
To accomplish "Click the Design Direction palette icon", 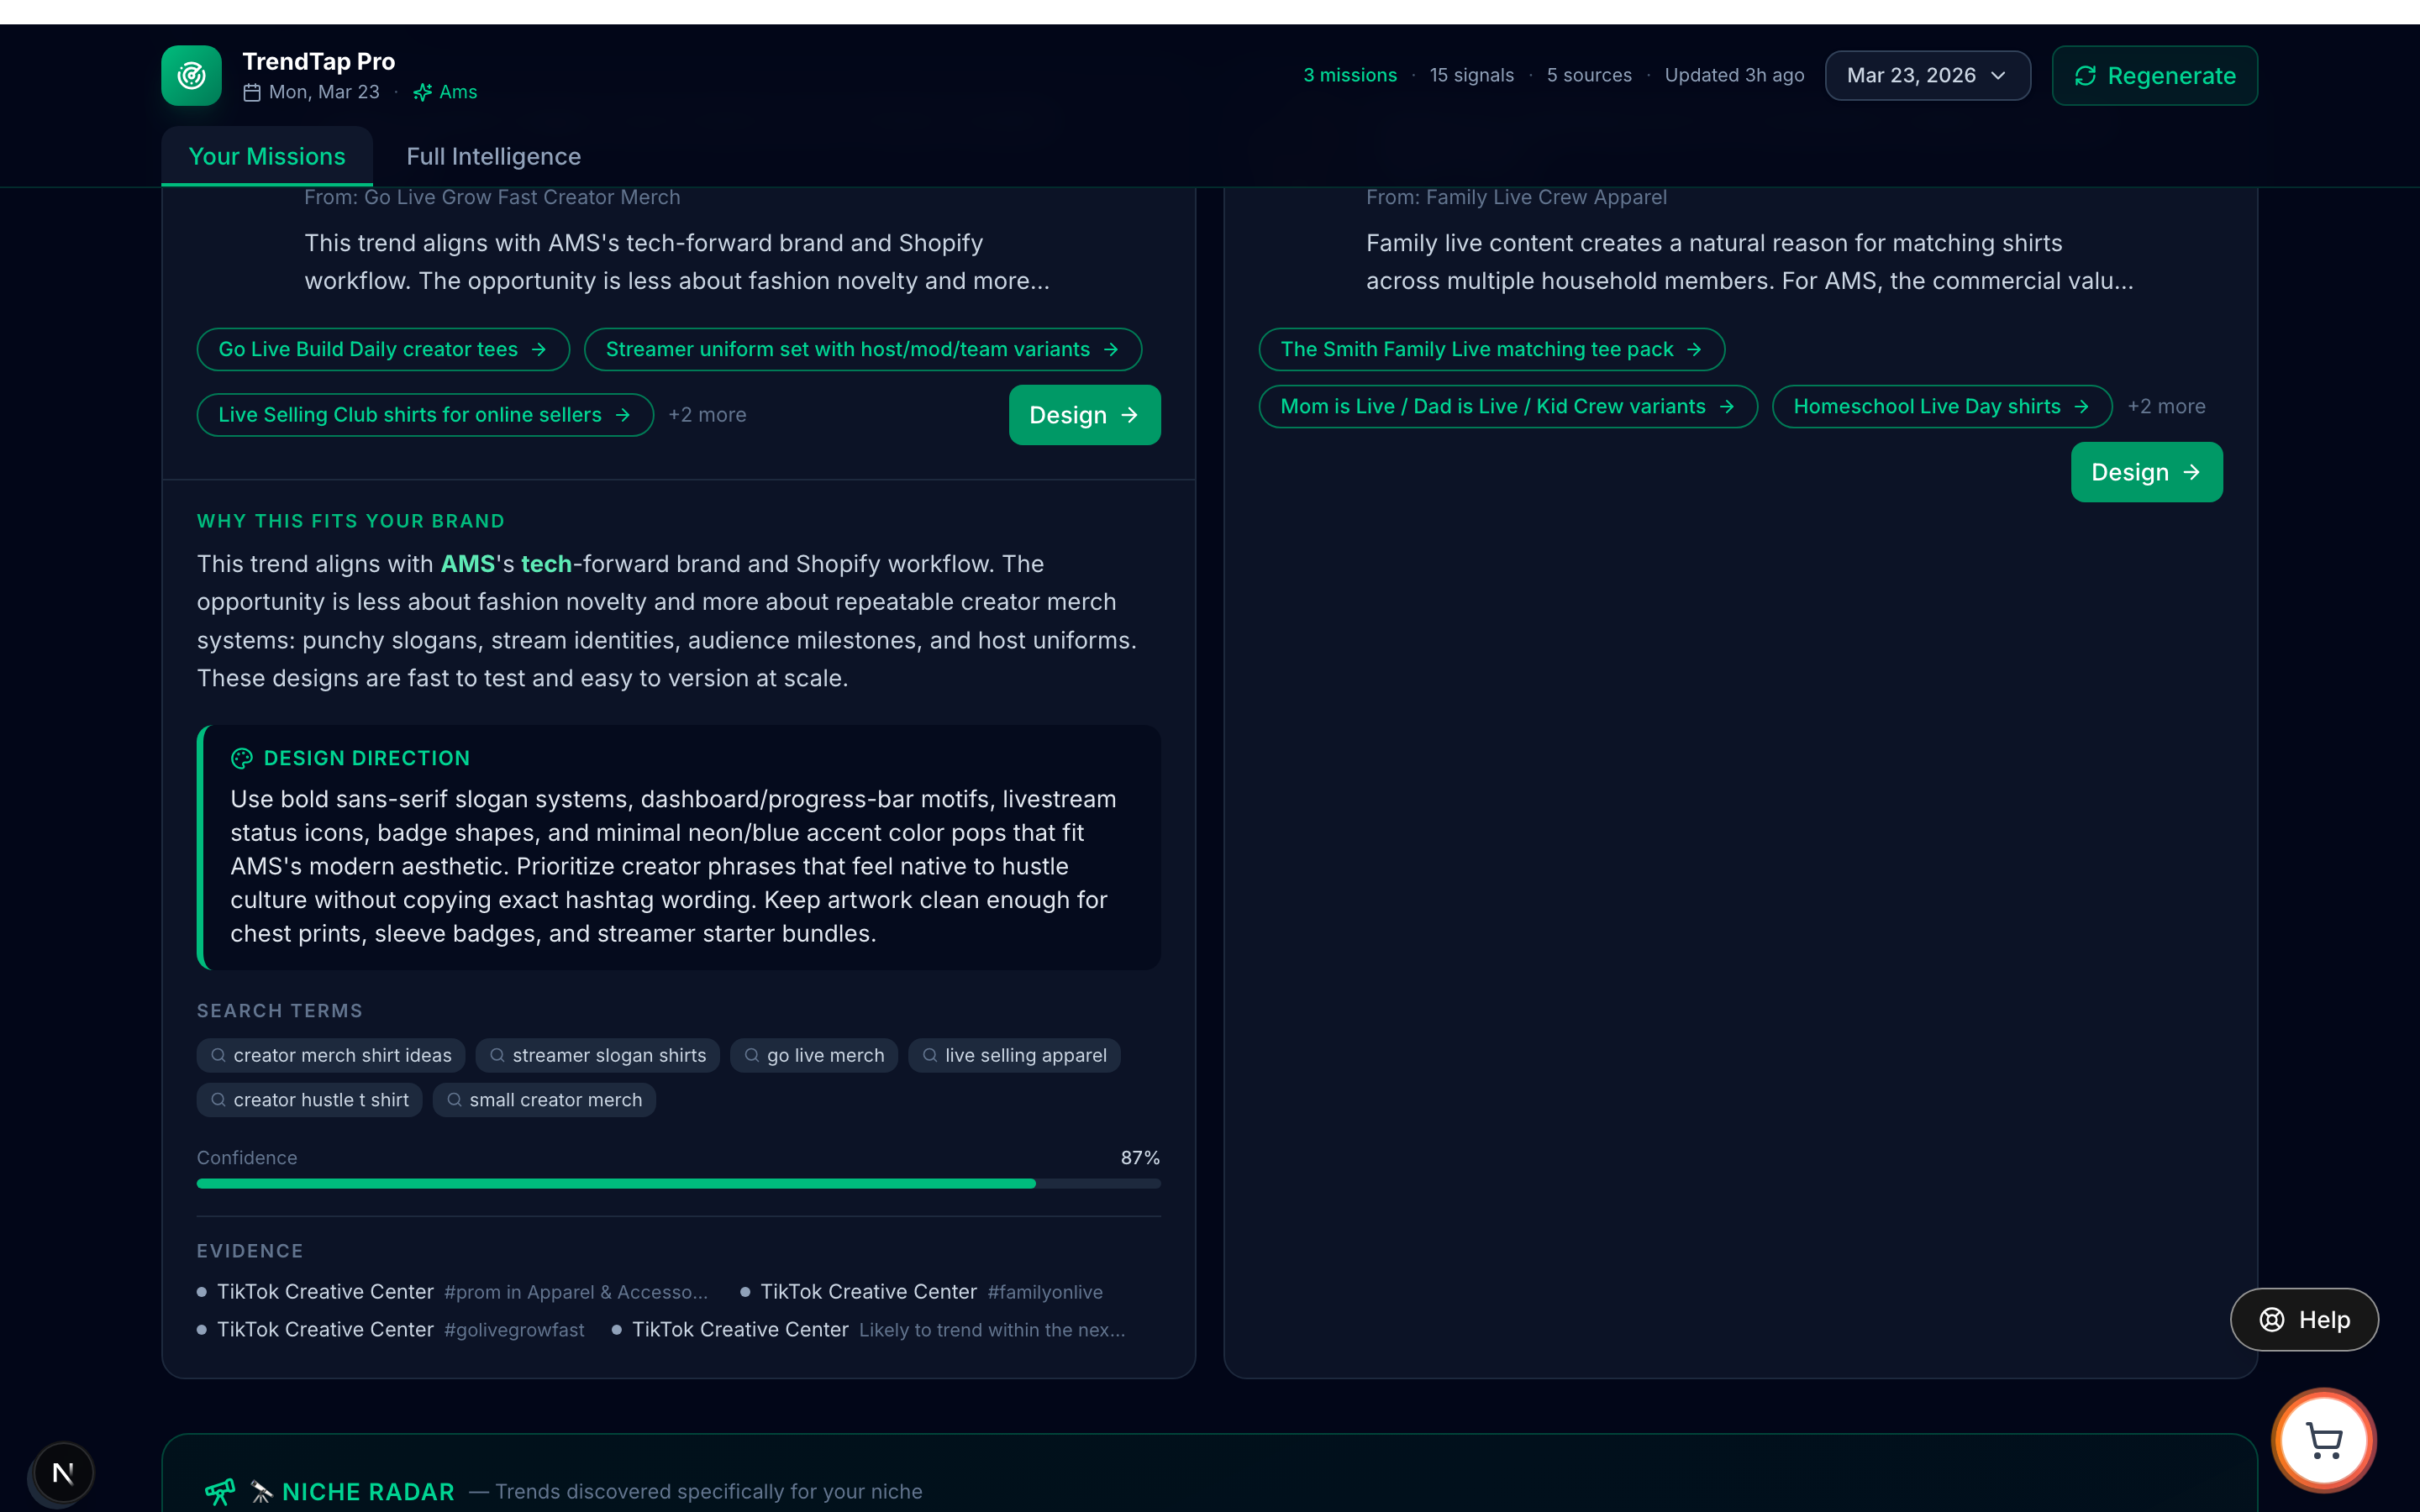I will tap(242, 758).
